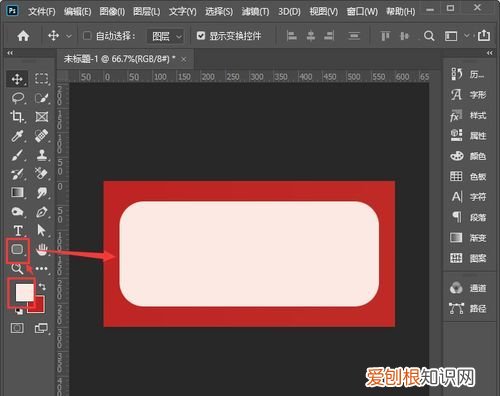
Task: Open the Search magnifier icon
Action: [x=429, y=36]
